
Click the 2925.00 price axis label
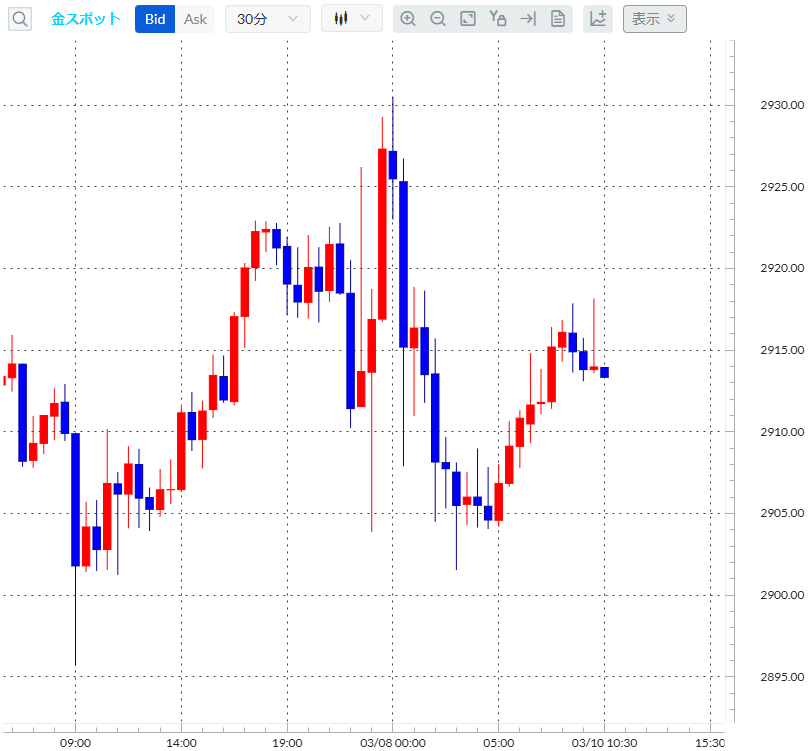click(x=782, y=187)
